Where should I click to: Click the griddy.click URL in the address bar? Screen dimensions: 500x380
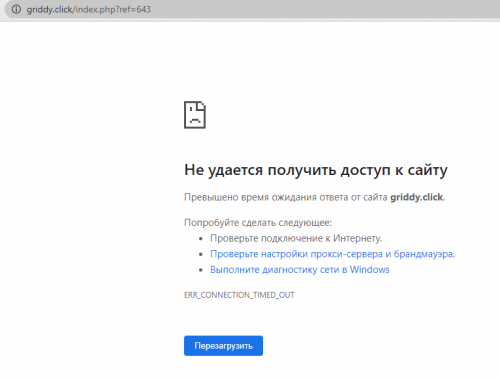tap(89, 9)
